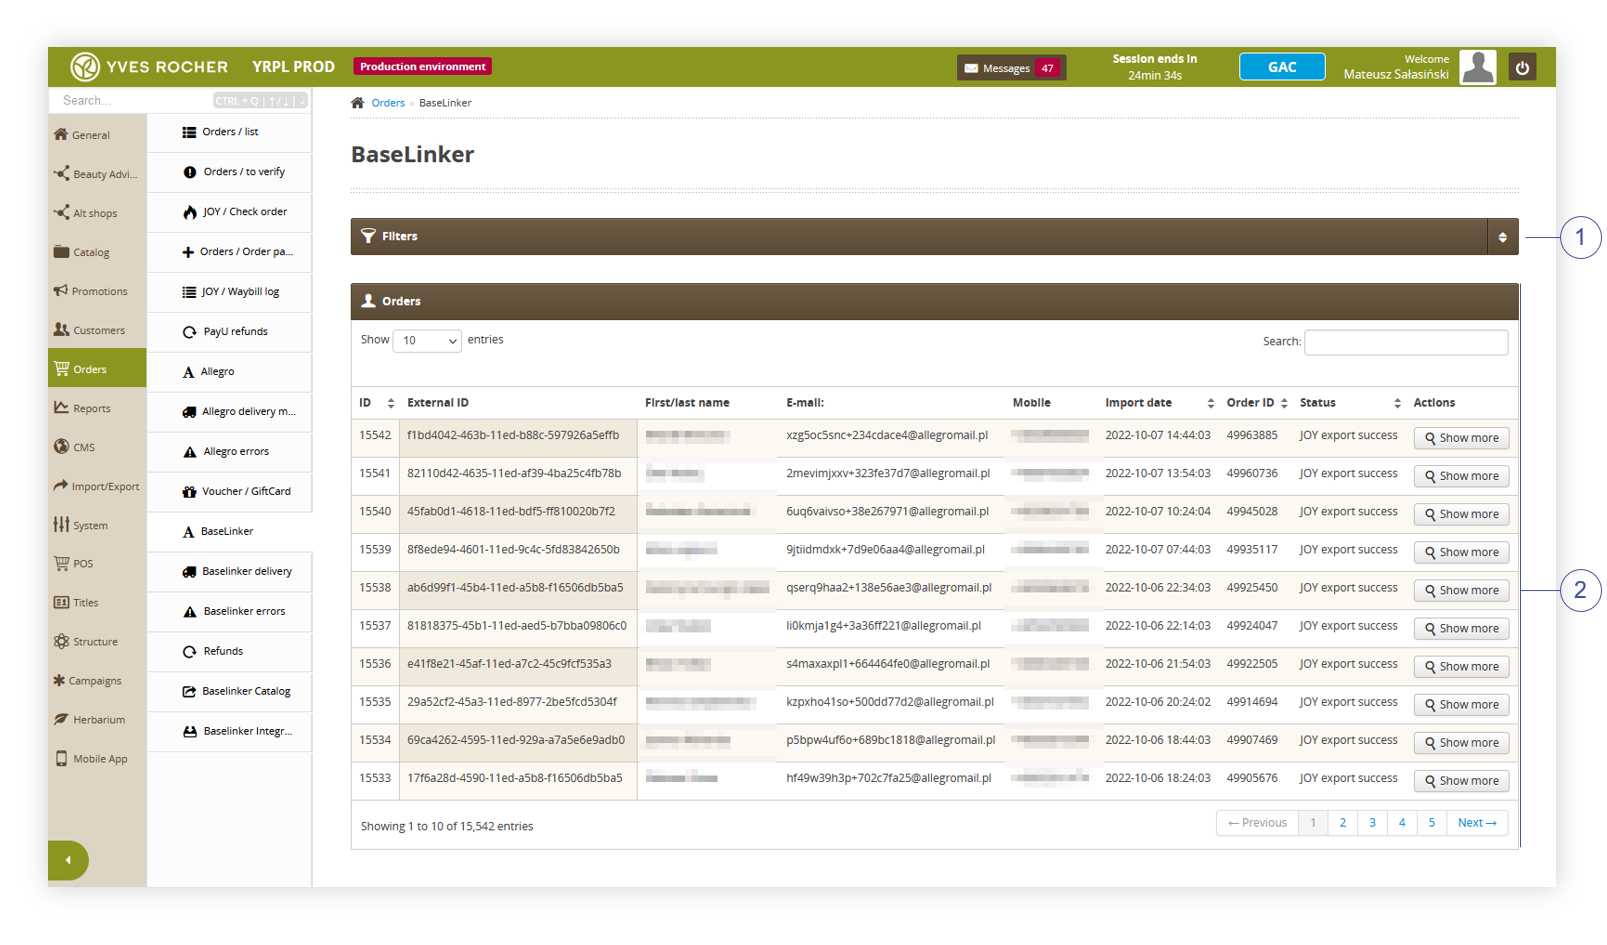Click the power logout icon
1607x945 pixels.
(1522, 68)
